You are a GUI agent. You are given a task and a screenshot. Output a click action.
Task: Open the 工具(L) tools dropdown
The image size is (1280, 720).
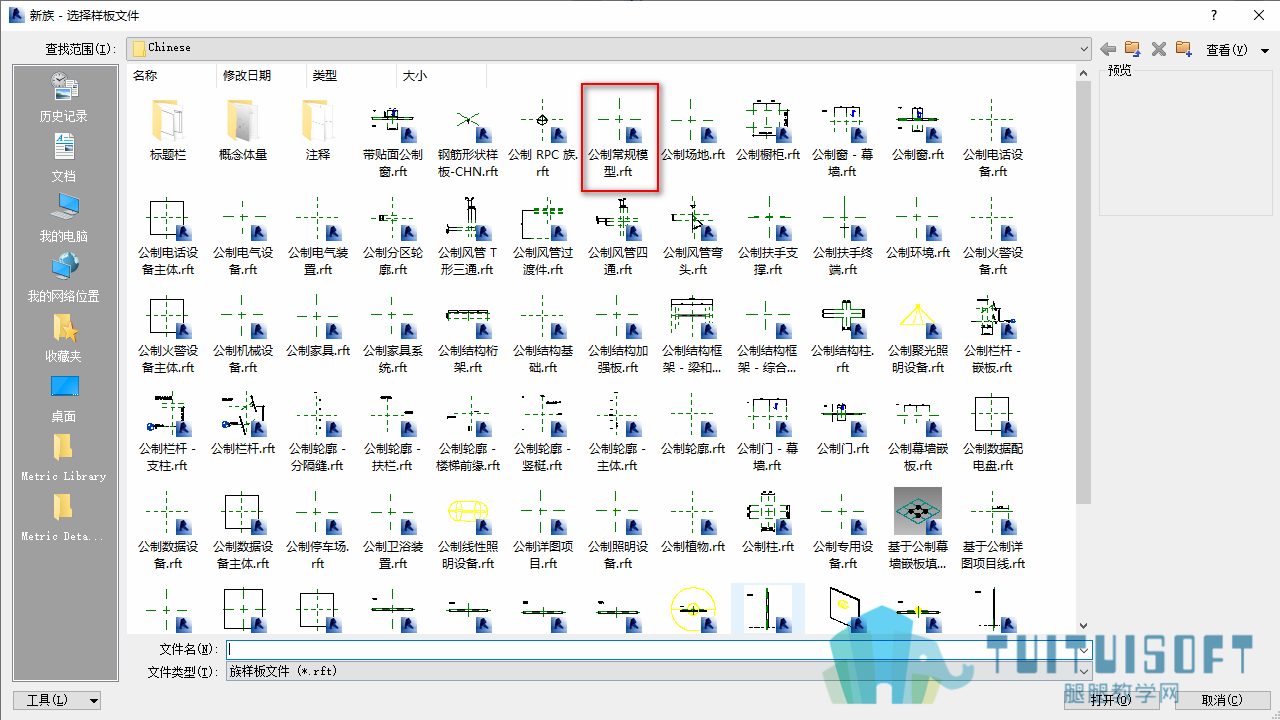57,701
